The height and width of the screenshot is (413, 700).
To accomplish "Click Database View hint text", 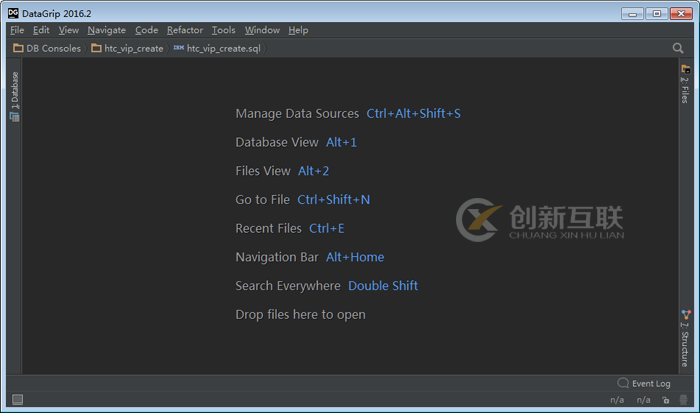I will click(277, 142).
